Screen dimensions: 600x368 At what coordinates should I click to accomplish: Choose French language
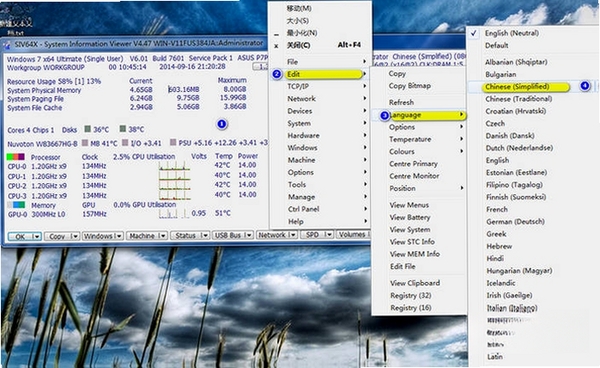[497, 209]
